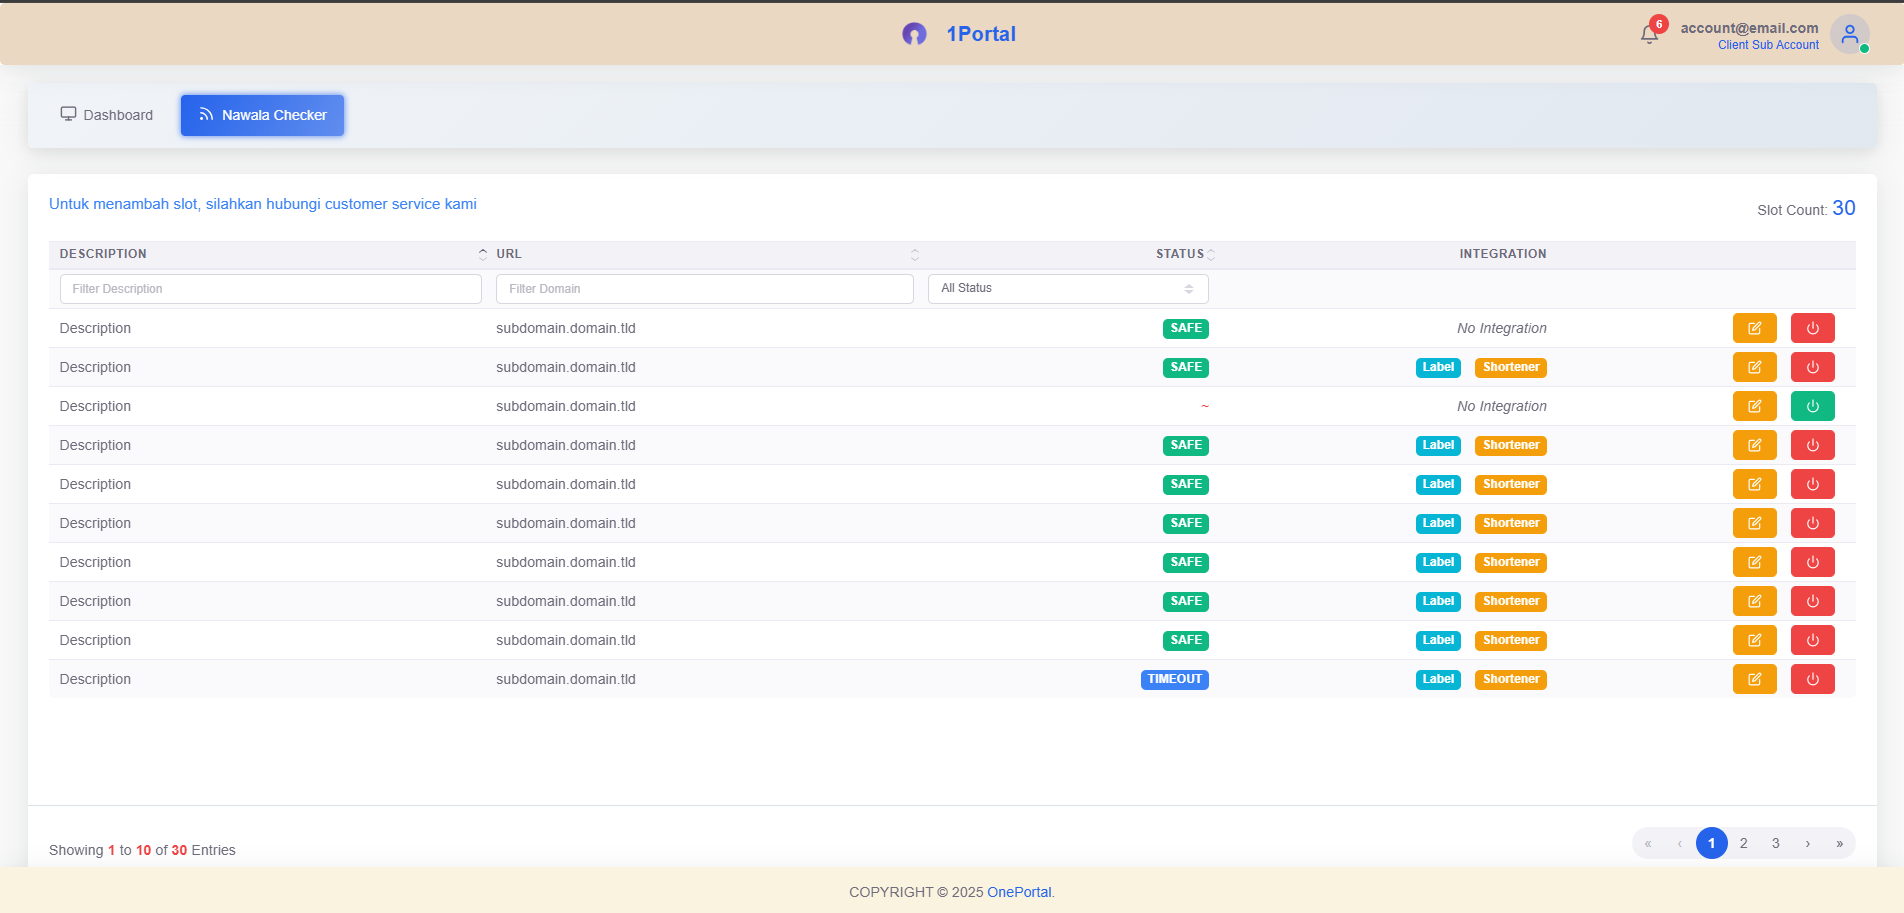Open the user avatar profile icon
This screenshot has height=913, width=1904.
coord(1850,34)
